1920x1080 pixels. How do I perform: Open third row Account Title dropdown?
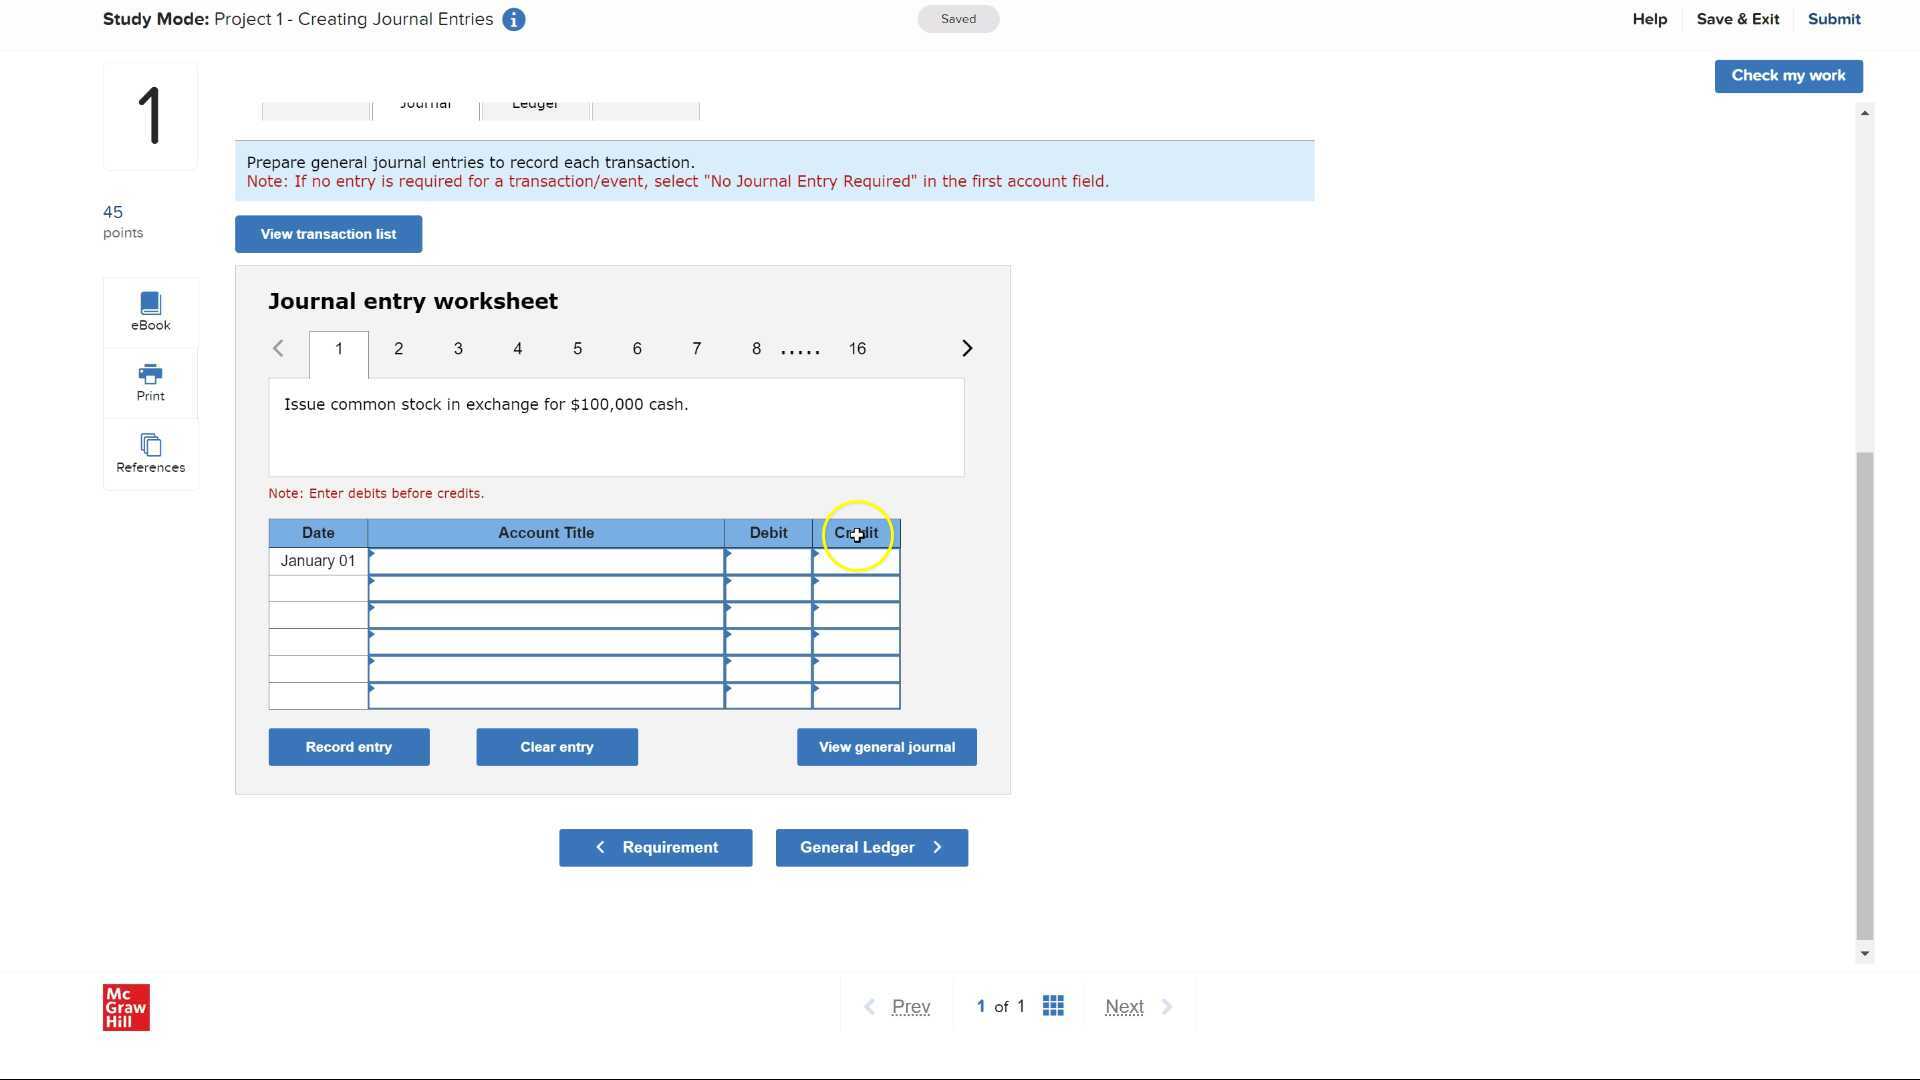[545, 616]
